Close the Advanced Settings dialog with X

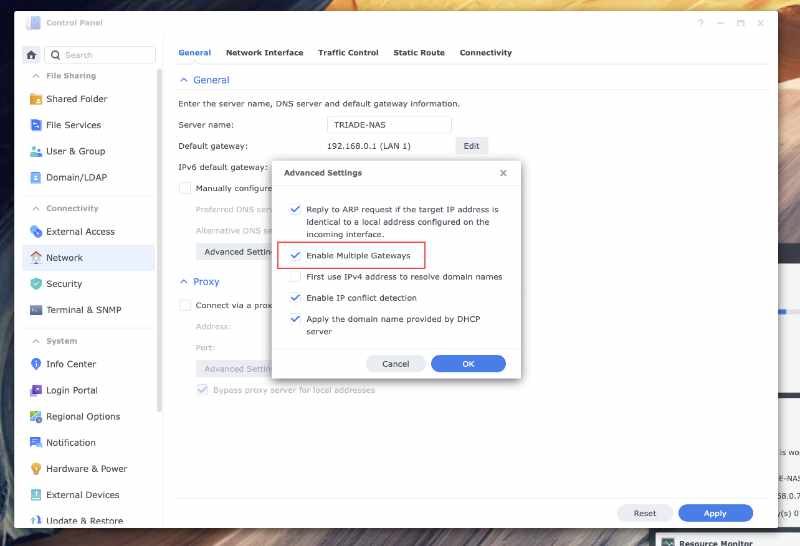(503, 173)
